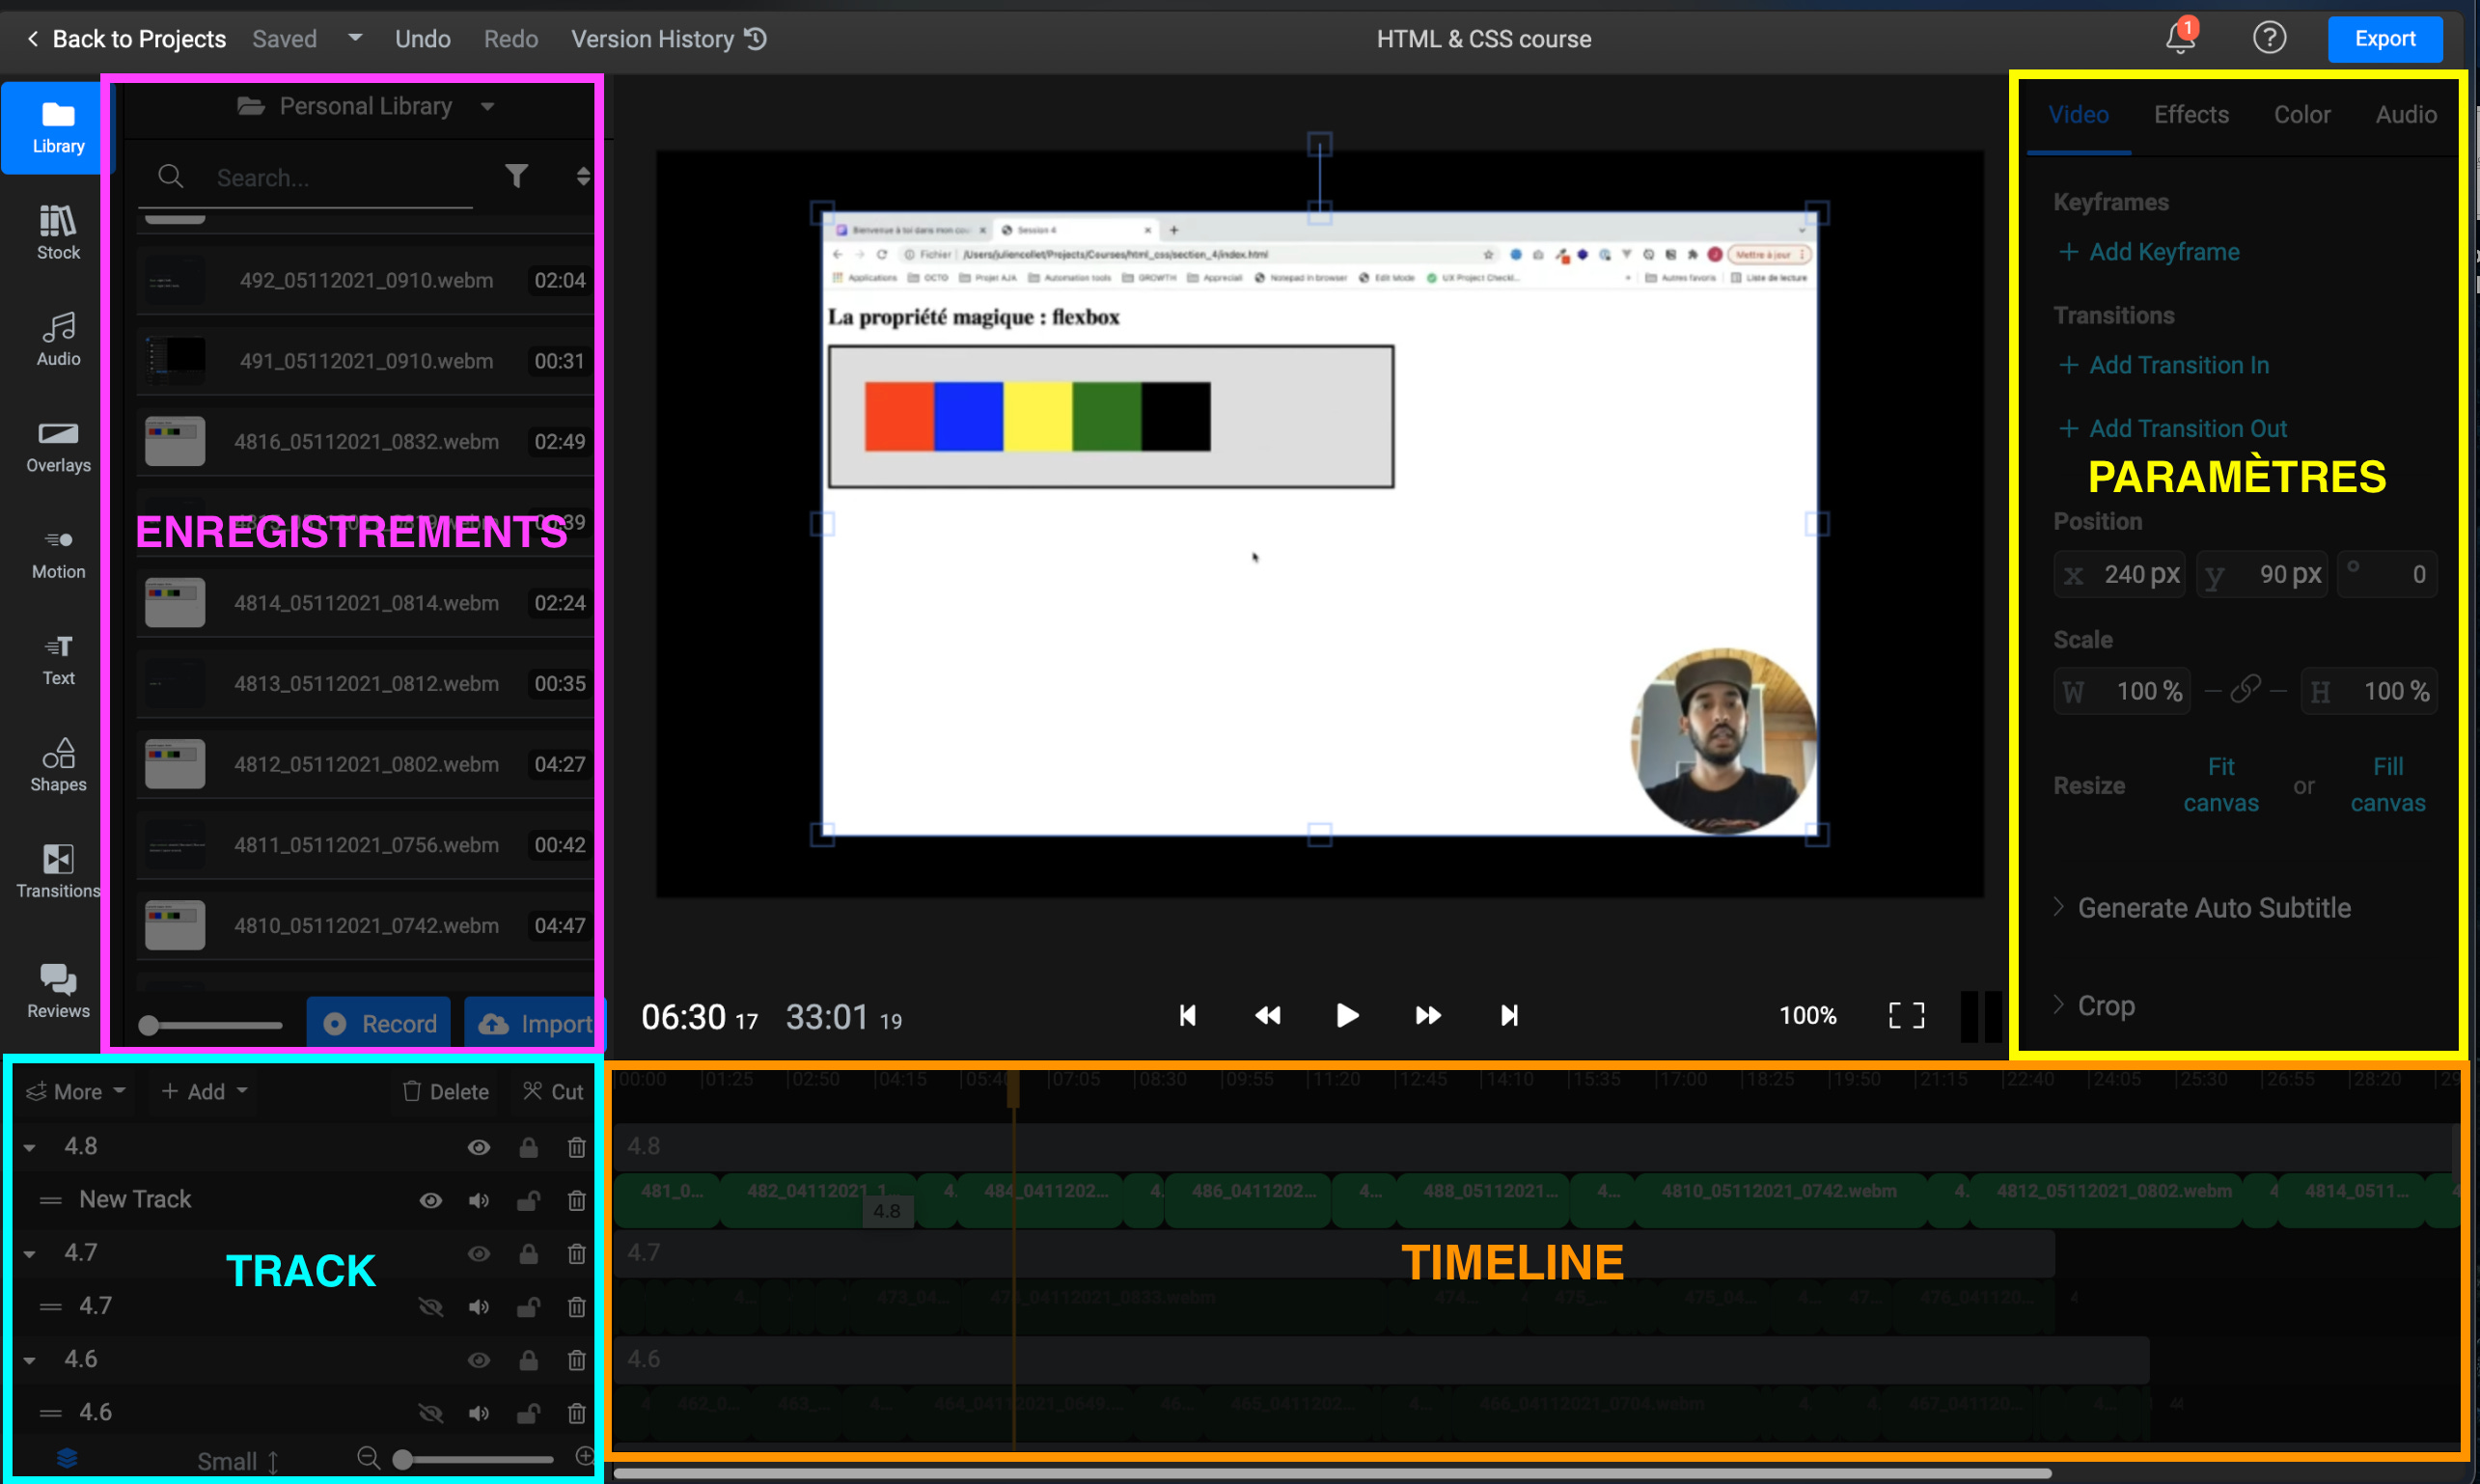The width and height of the screenshot is (2480, 1484).
Task: Skip to next clip in playback controls
Action: (x=1509, y=1016)
